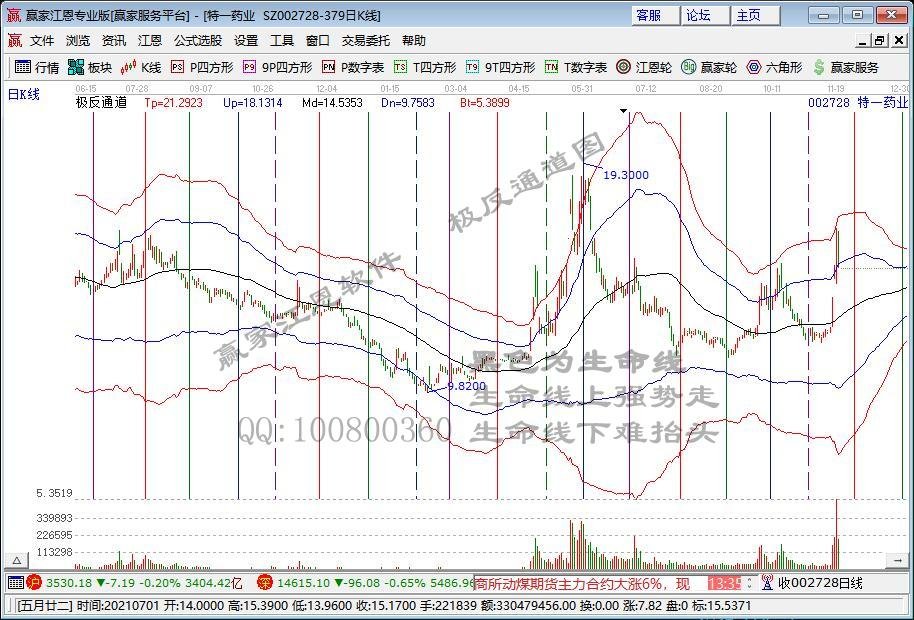Open the P四方形 square tool

click(x=202, y=68)
